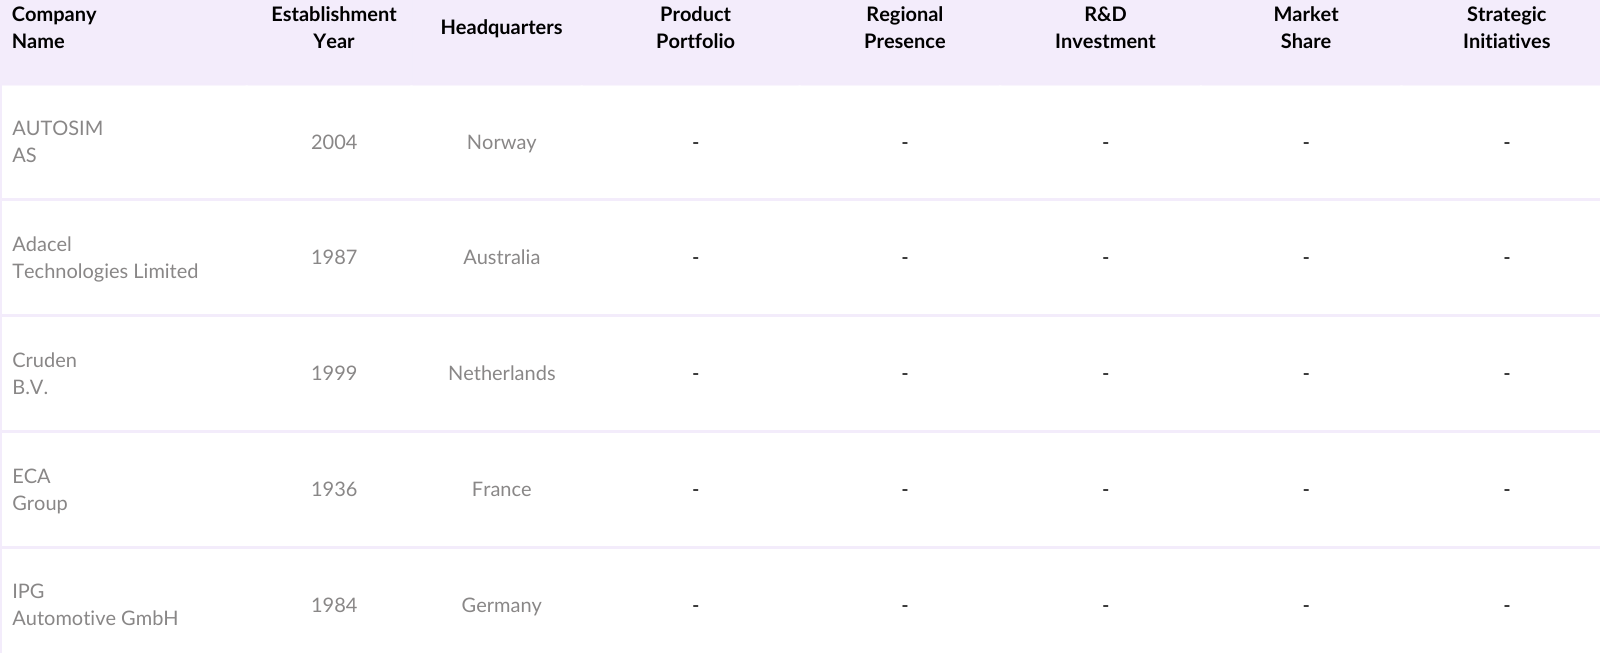Select the Cruden B.V. company name
The image size is (1600, 653).
coord(44,373)
